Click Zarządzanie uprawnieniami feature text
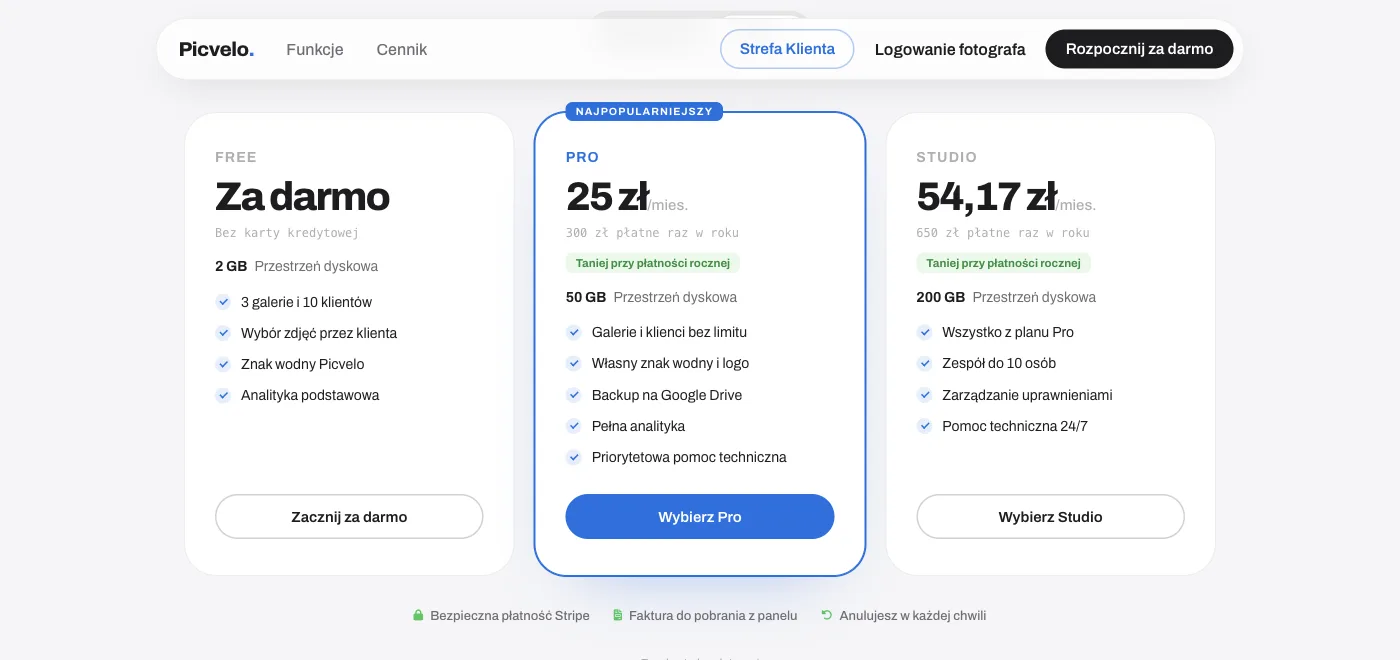This screenshot has width=1400, height=660. point(1027,395)
